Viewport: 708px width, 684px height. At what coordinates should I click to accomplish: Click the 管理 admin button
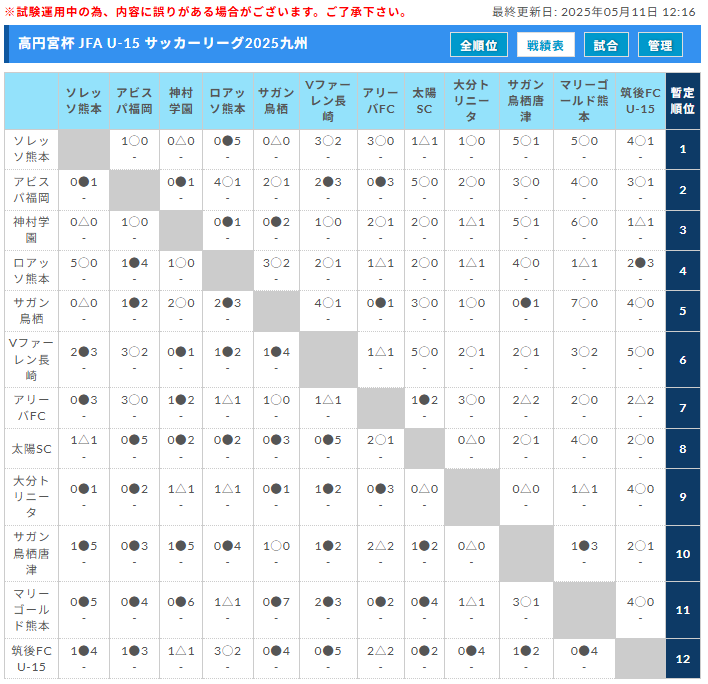click(x=660, y=45)
